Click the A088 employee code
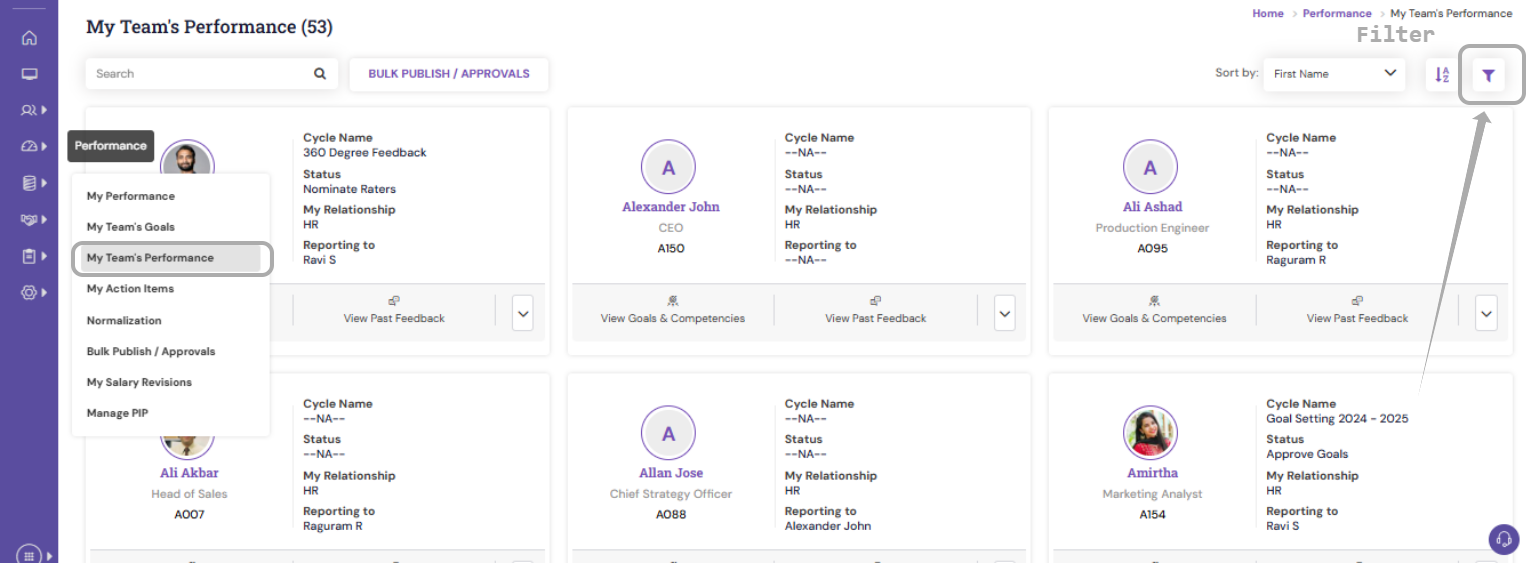Image resolution: width=1531 pixels, height=563 pixels. point(670,515)
